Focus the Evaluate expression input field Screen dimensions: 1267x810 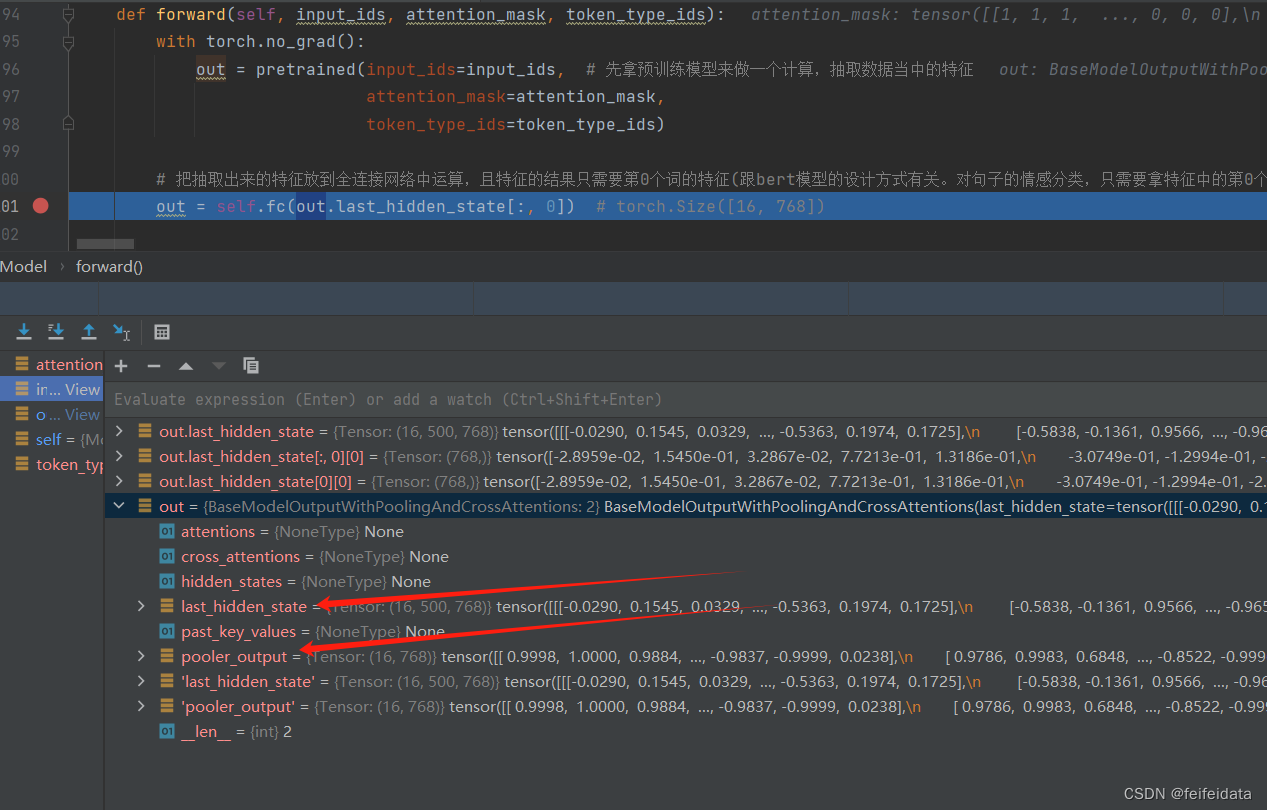686,399
